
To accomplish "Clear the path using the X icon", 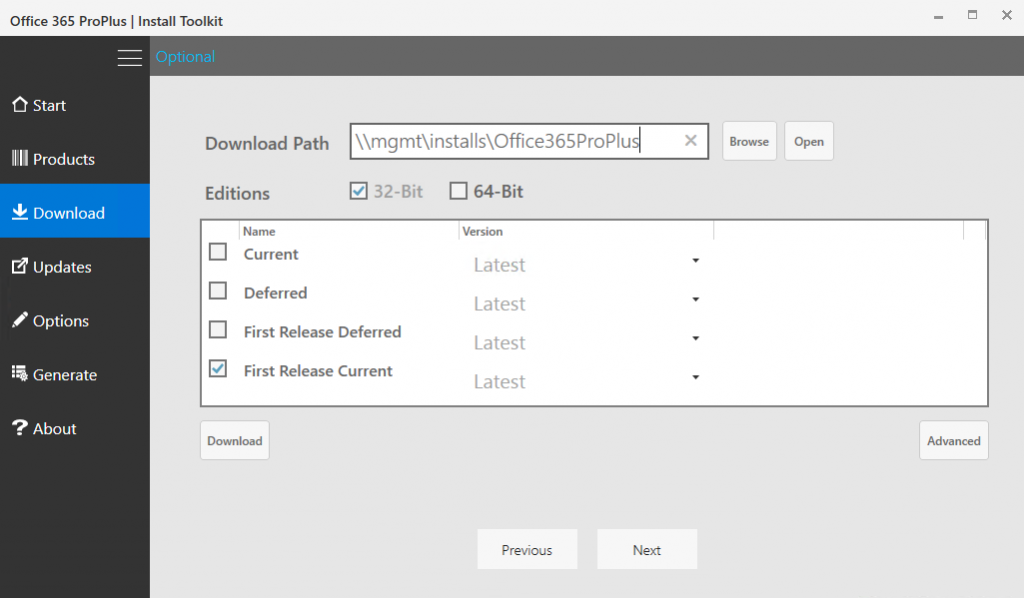I will pos(690,141).
